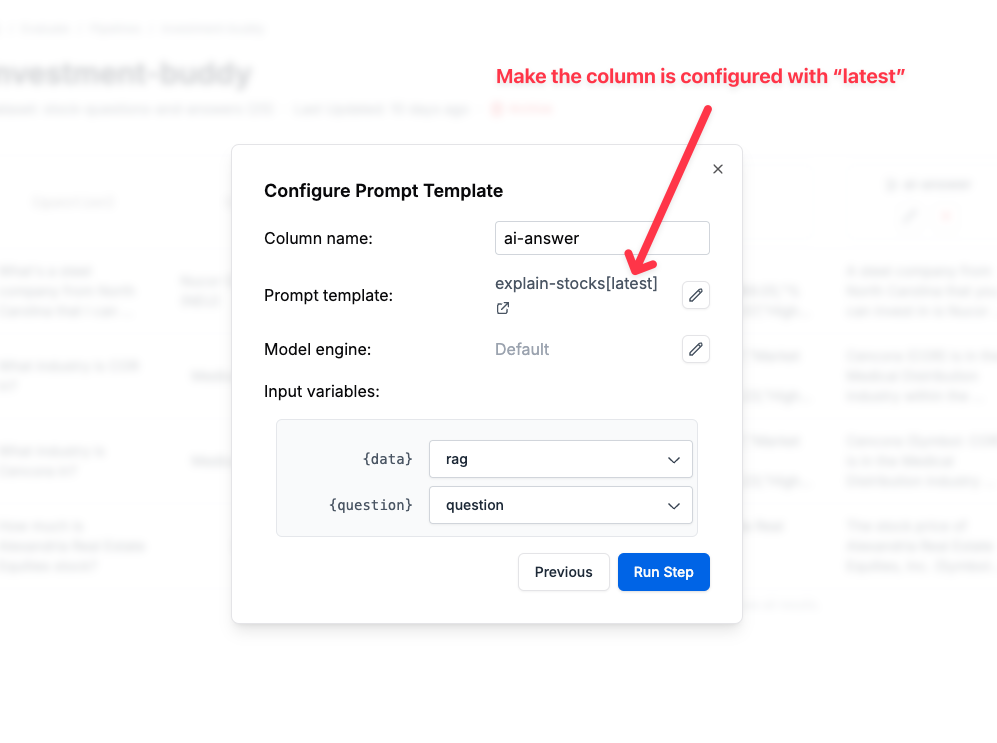Click the chevron on the rag dropdown
Screen dimensions: 997x743
click(x=675, y=459)
